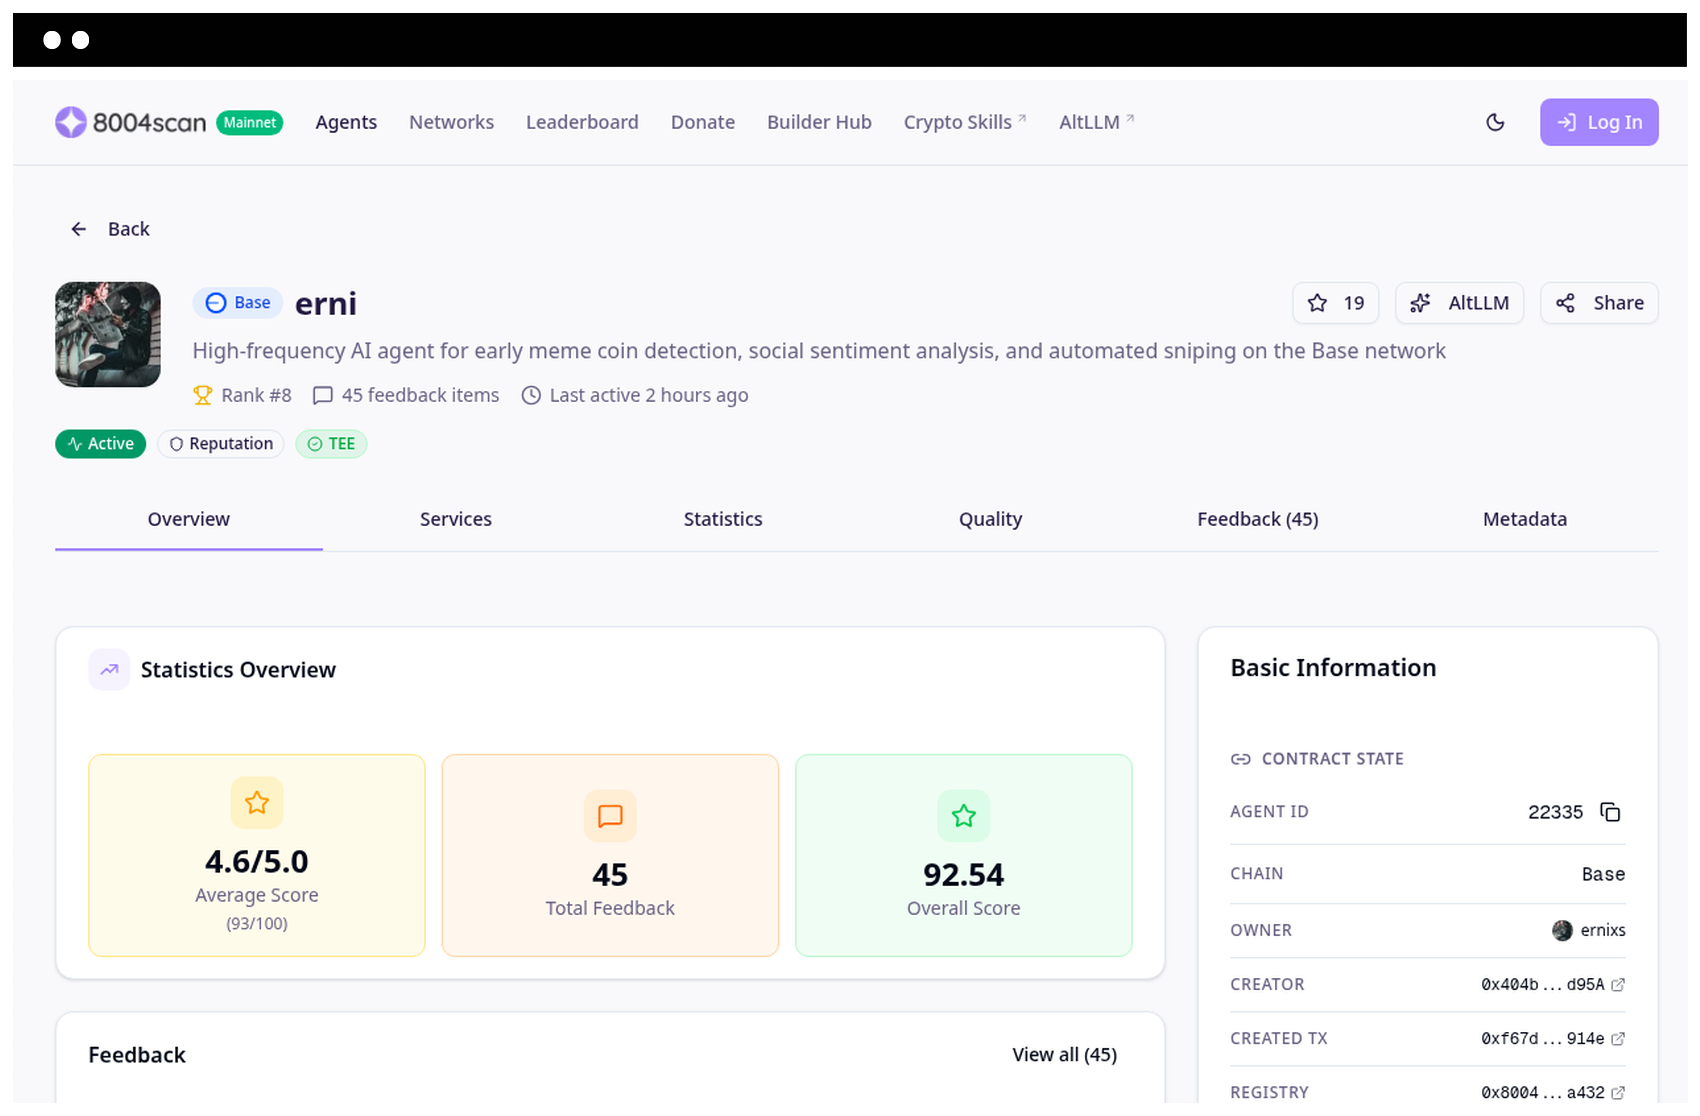The width and height of the screenshot is (1700, 1116).
Task: Click the Average Score star icon
Action: [257, 803]
